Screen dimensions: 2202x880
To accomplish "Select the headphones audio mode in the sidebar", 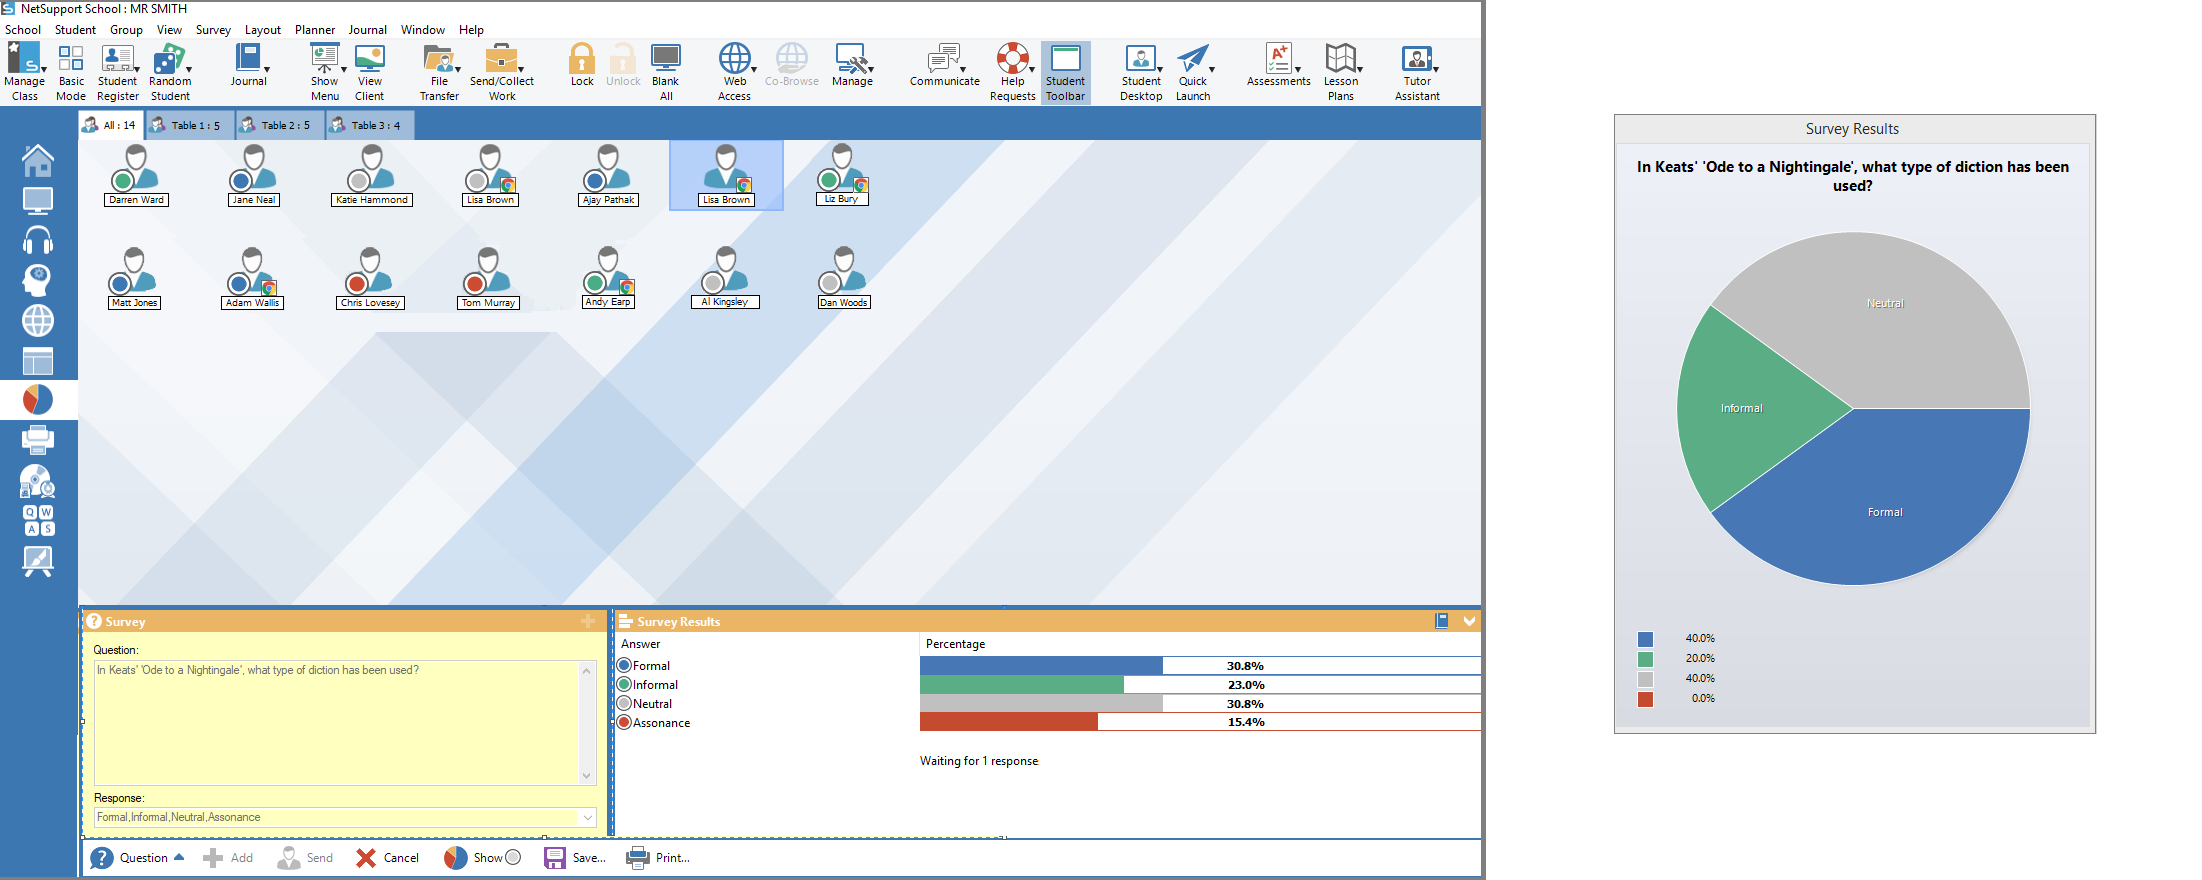I will [38, 240].
